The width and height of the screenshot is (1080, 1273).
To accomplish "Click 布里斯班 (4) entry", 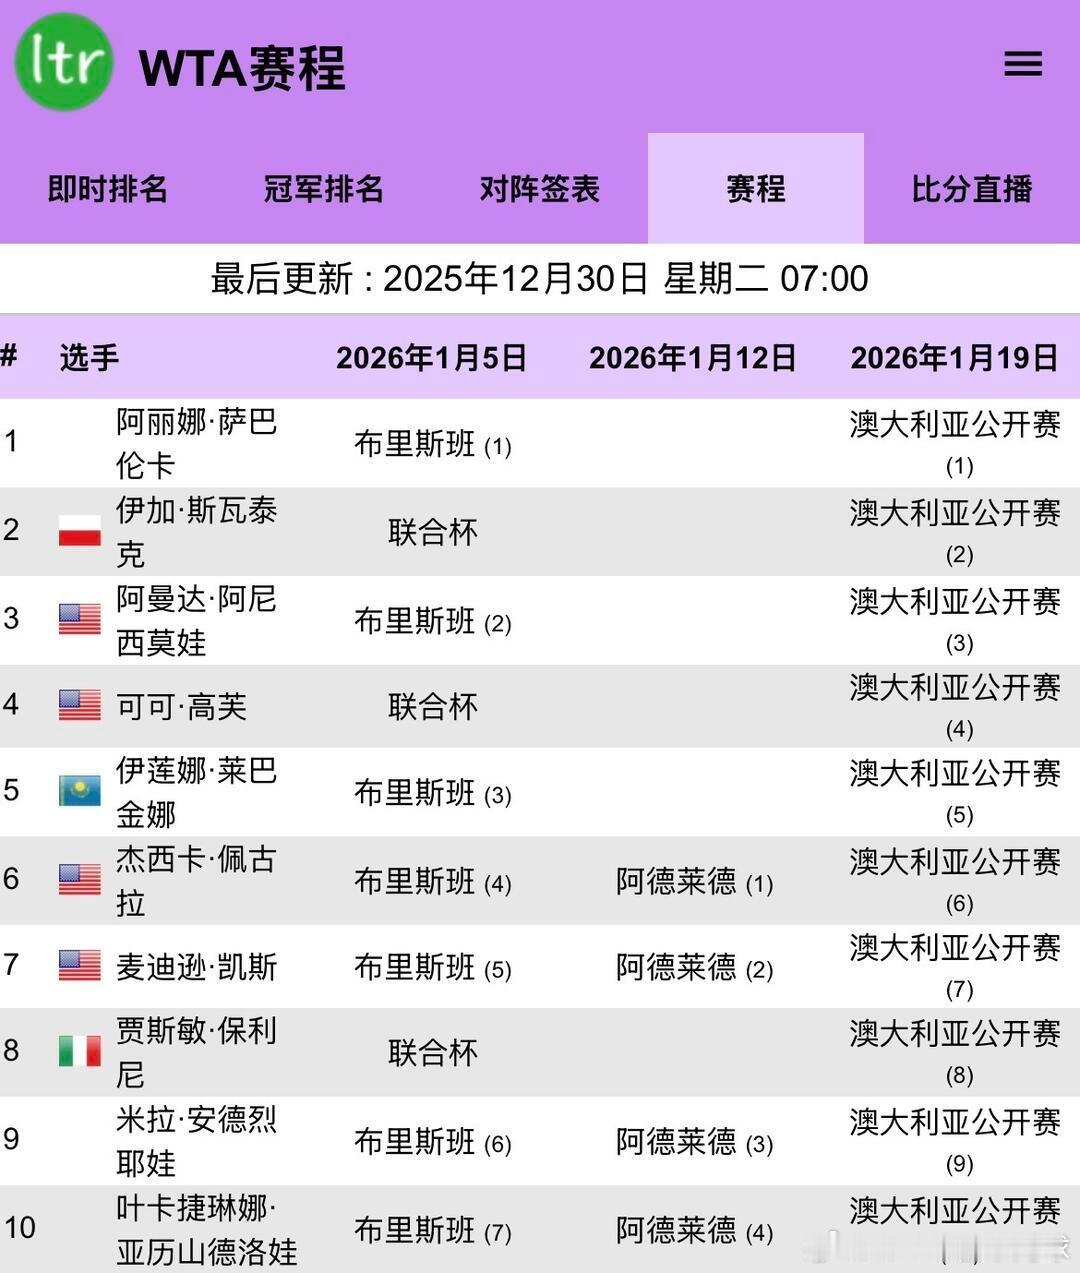I will (x=433, y=881).
